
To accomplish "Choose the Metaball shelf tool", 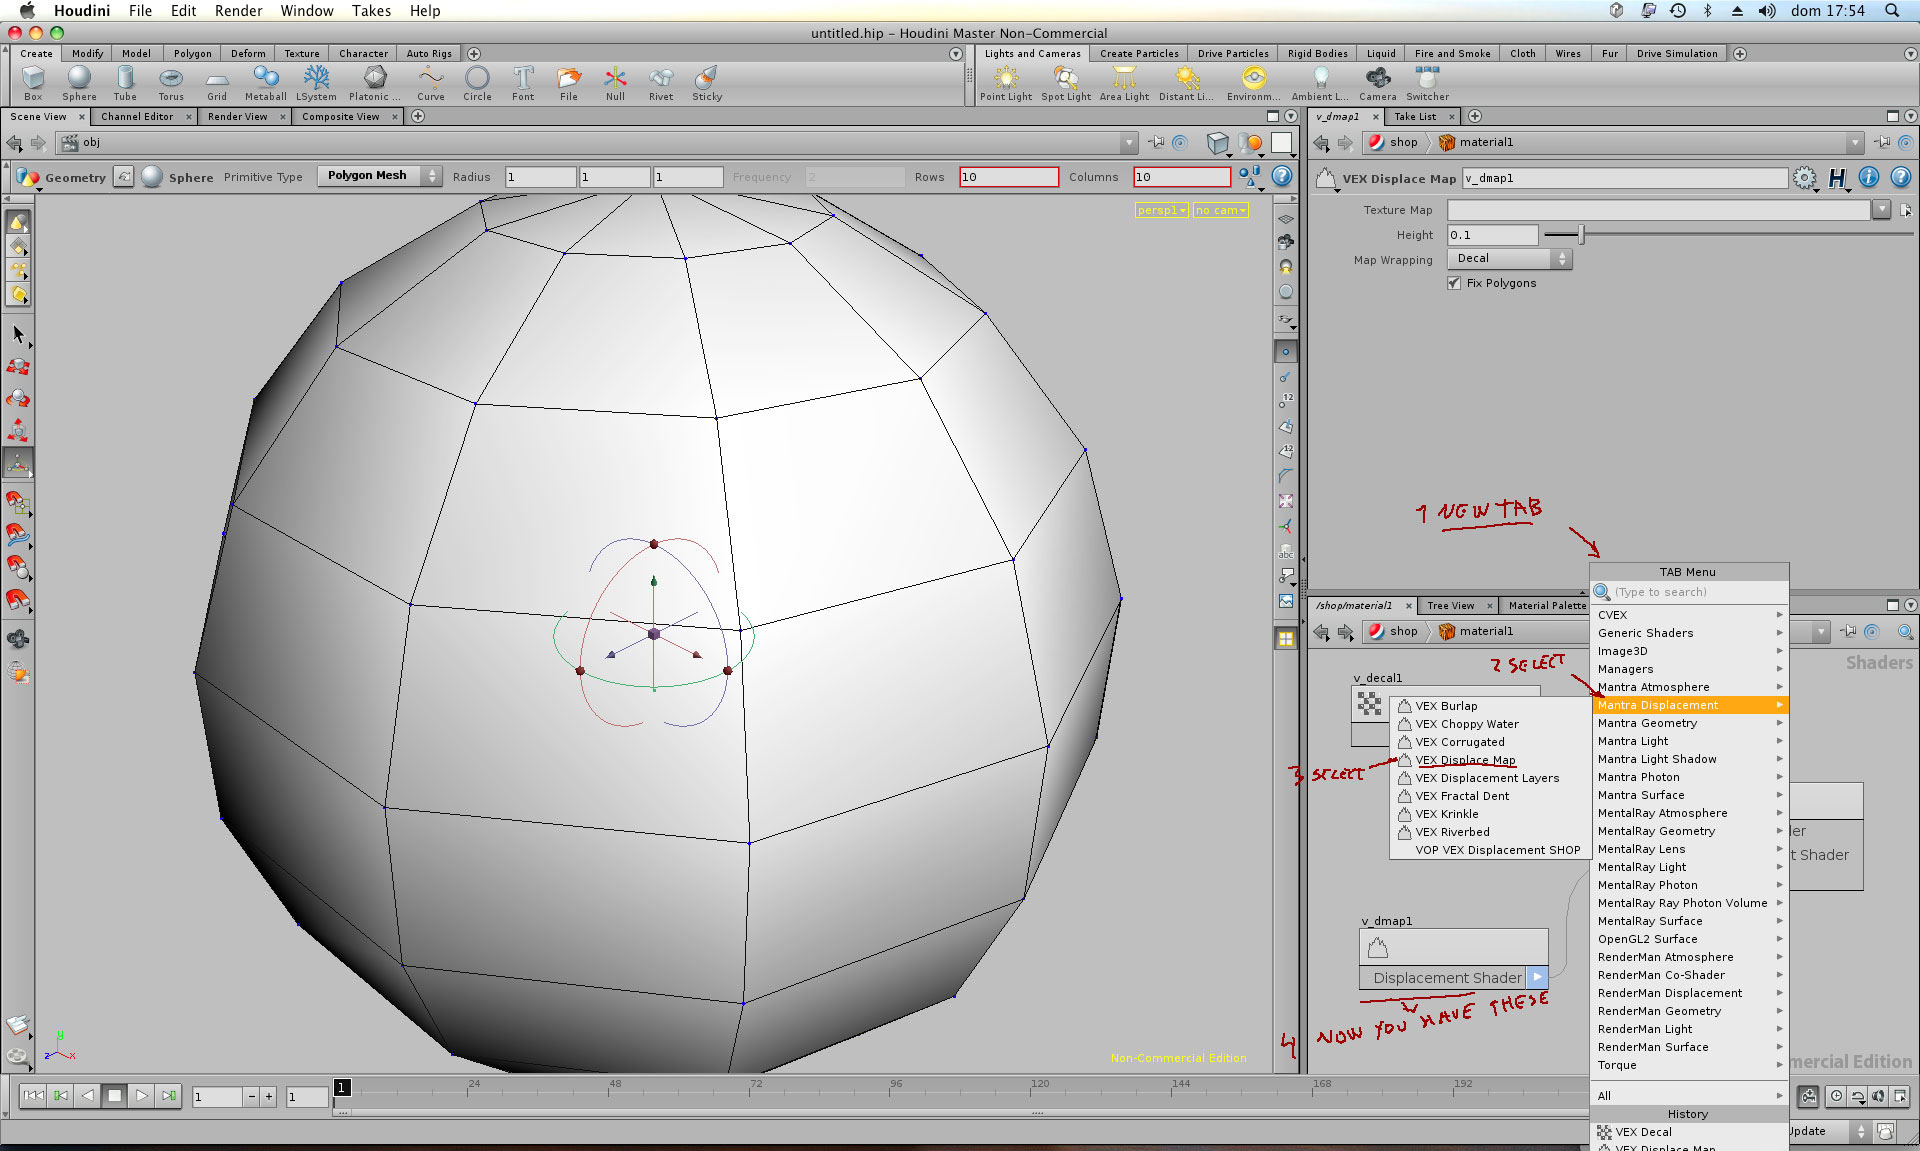I will [265, 83].
